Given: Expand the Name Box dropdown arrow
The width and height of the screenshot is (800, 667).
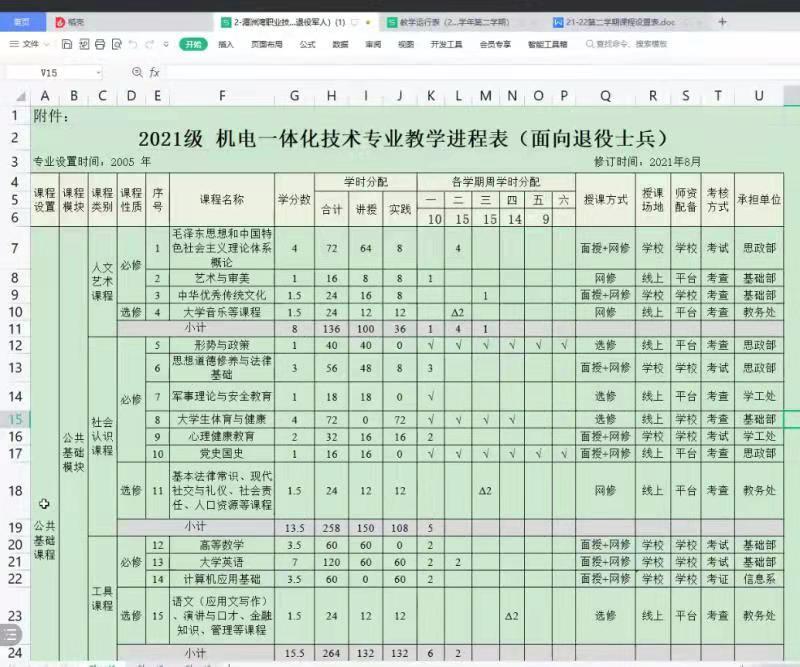Looking at the screenshot, I should 98,73.
